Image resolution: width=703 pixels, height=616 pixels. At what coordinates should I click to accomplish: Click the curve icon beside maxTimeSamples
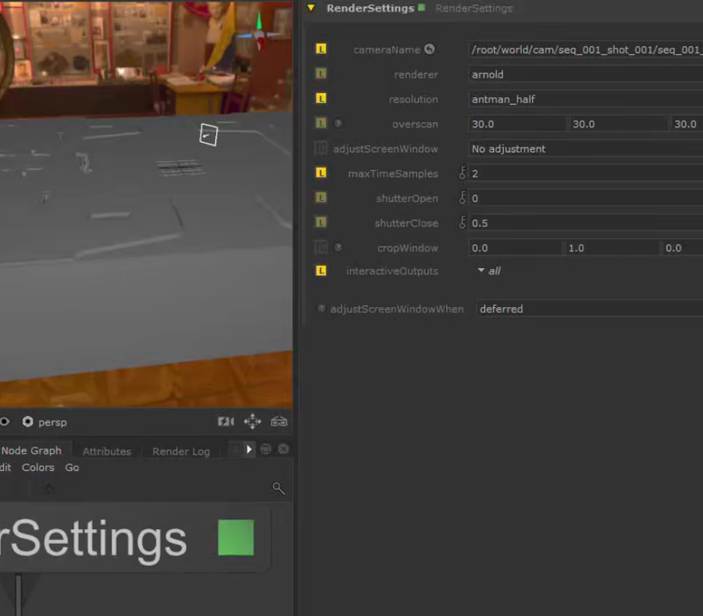463,174
